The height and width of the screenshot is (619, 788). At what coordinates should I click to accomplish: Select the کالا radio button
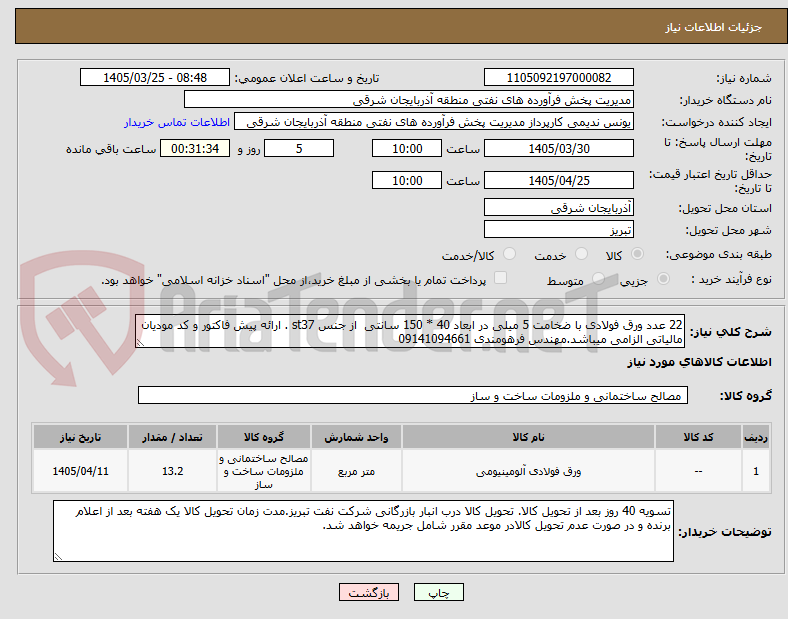point(637,254)
